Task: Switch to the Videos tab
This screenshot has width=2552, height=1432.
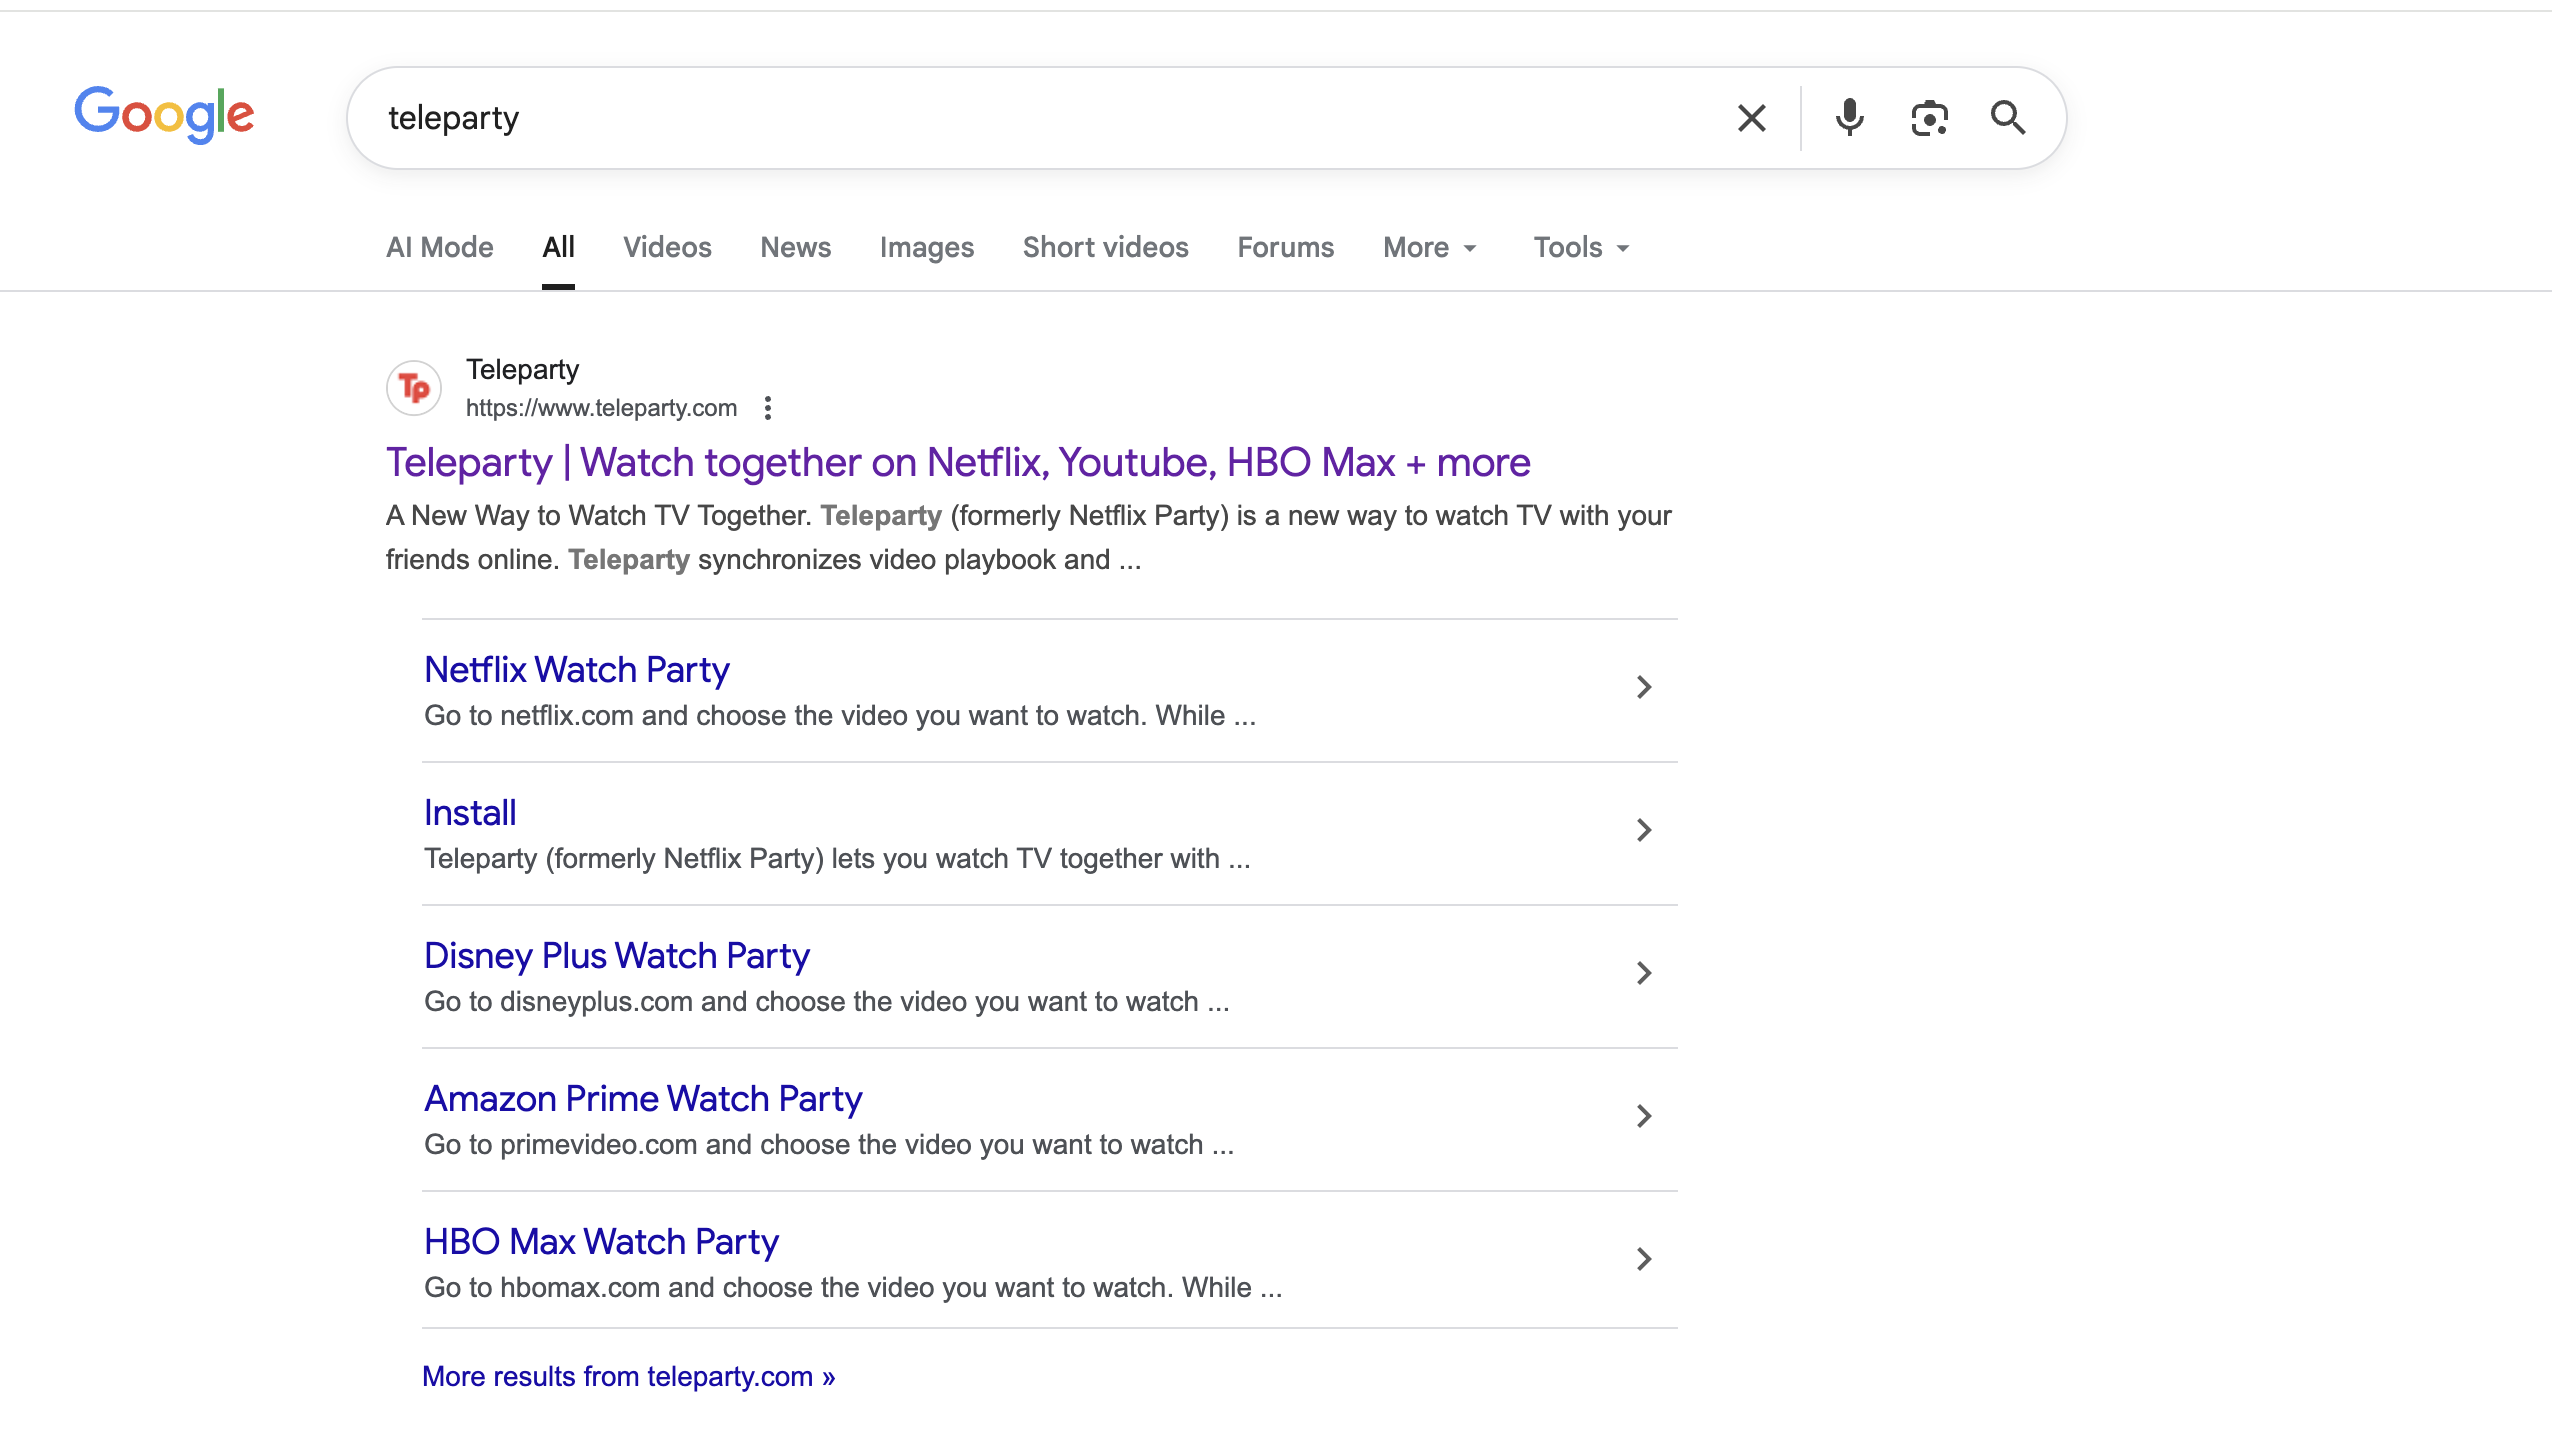Action: click(667, 247)
